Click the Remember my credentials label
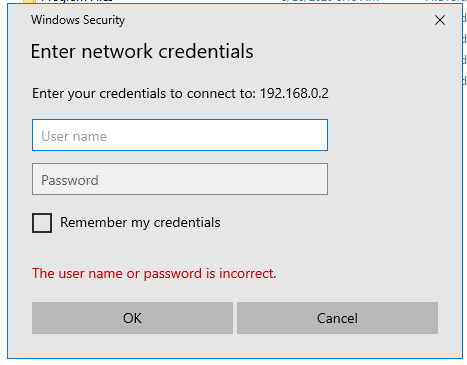467x365 pixels. click(140, 223)
